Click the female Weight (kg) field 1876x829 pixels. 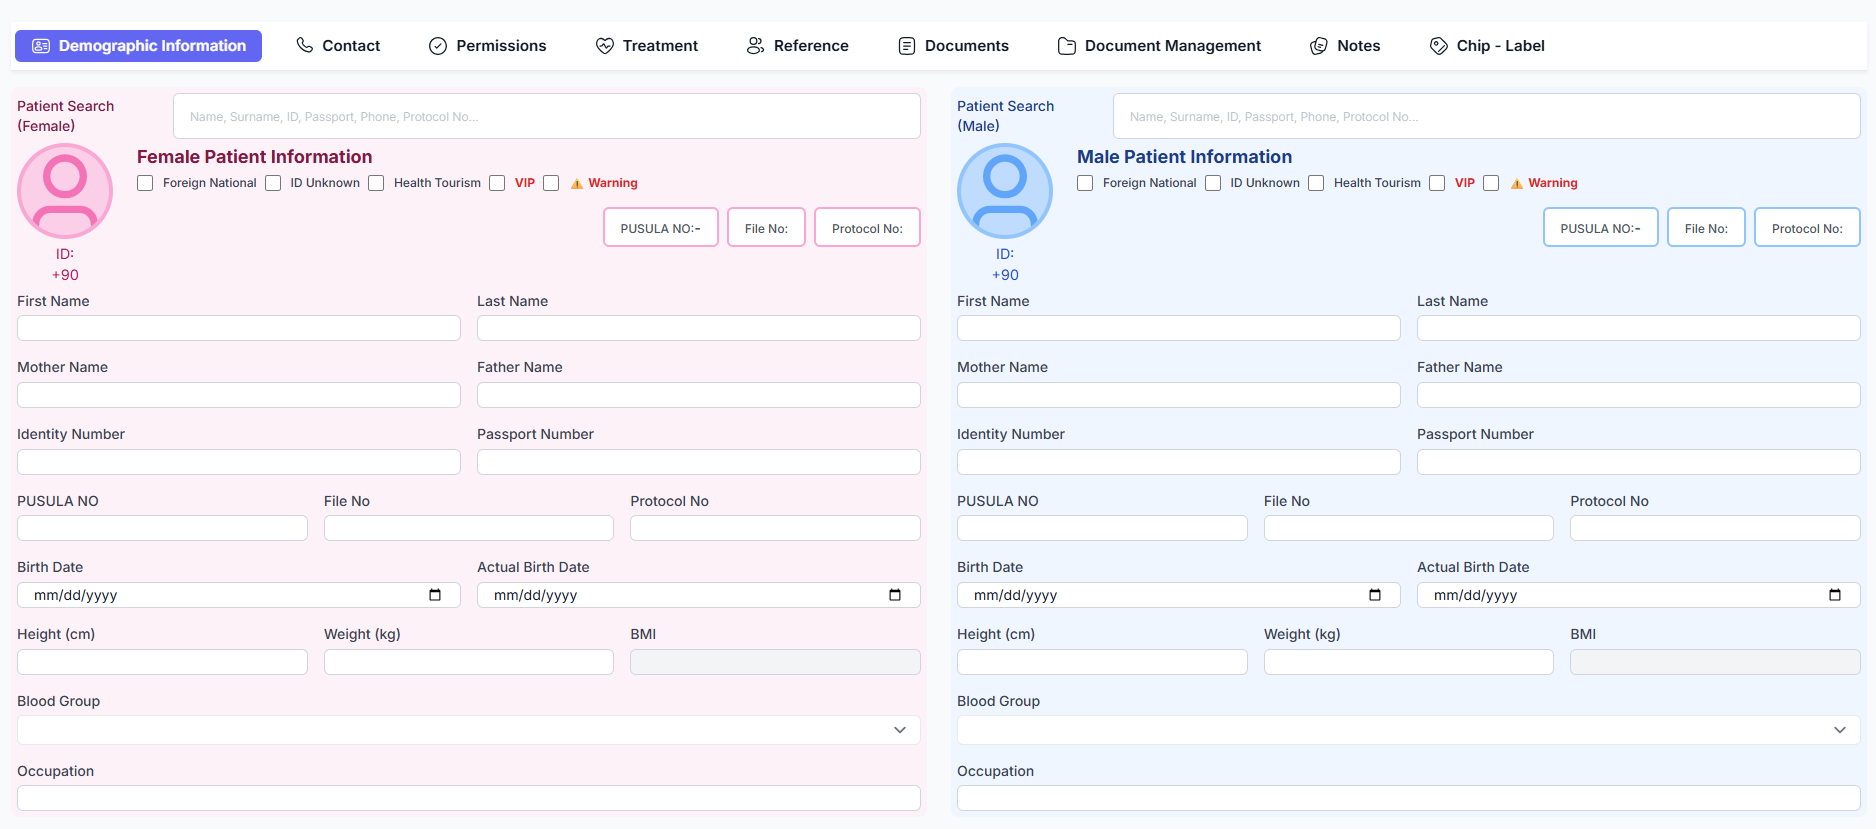click(x=469, y=662)
